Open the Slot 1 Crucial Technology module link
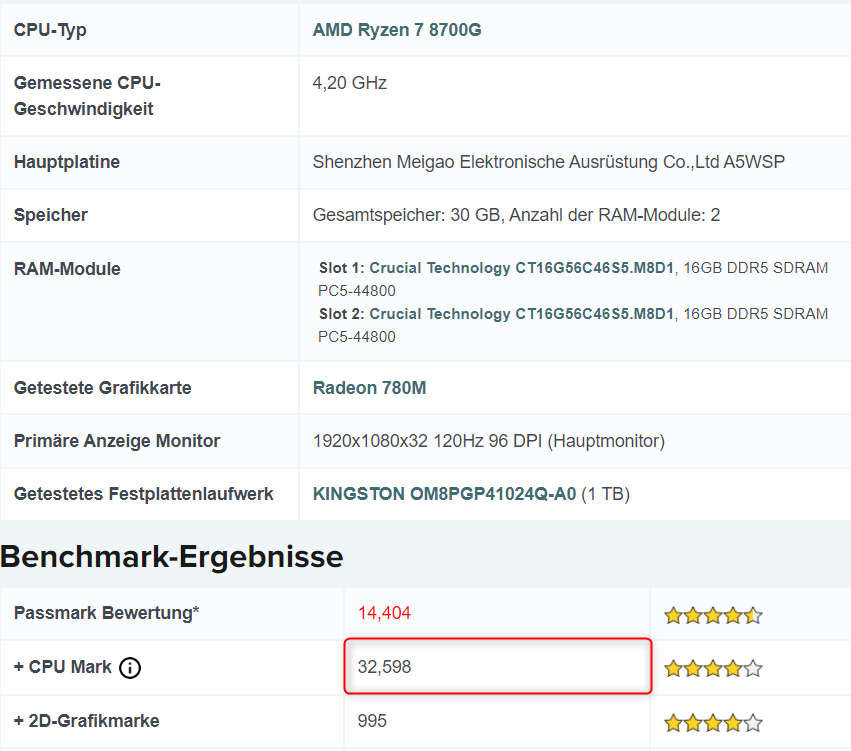 (x=521, y=268)
